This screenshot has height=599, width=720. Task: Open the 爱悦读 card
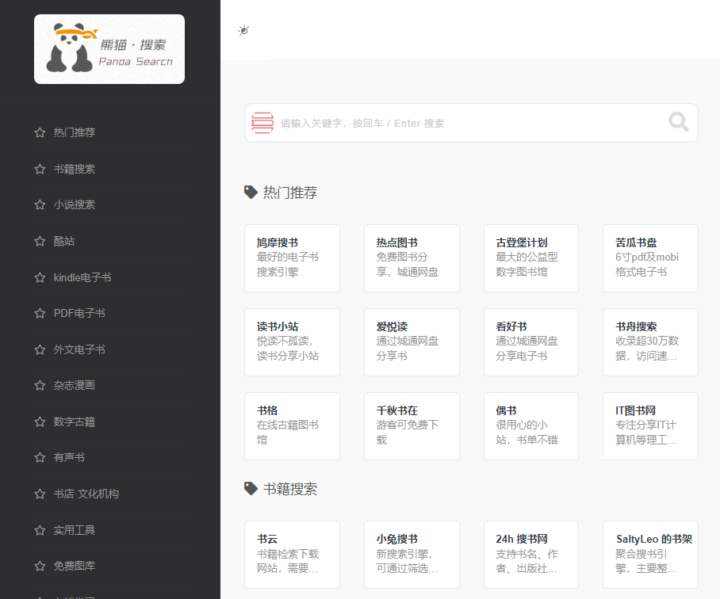412,342
